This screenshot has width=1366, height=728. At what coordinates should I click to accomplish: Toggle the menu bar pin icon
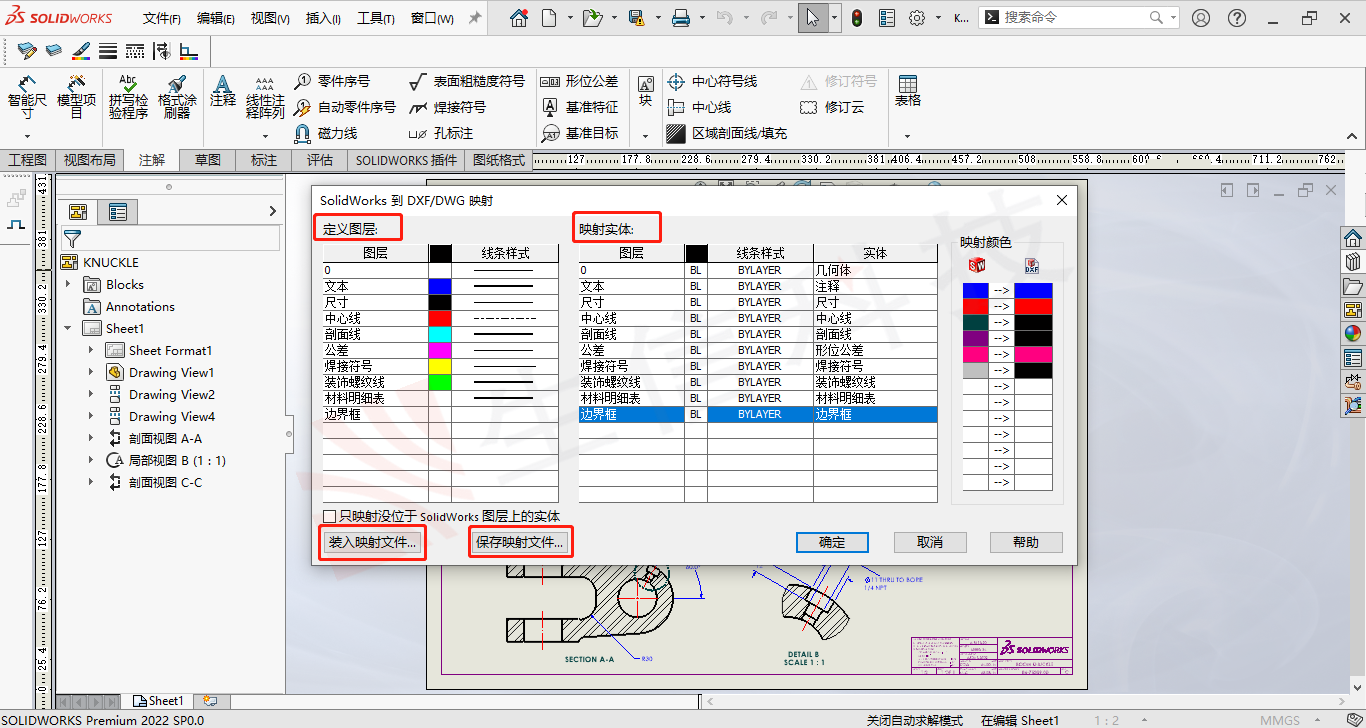pyautogui.click(x=475, y=18)
